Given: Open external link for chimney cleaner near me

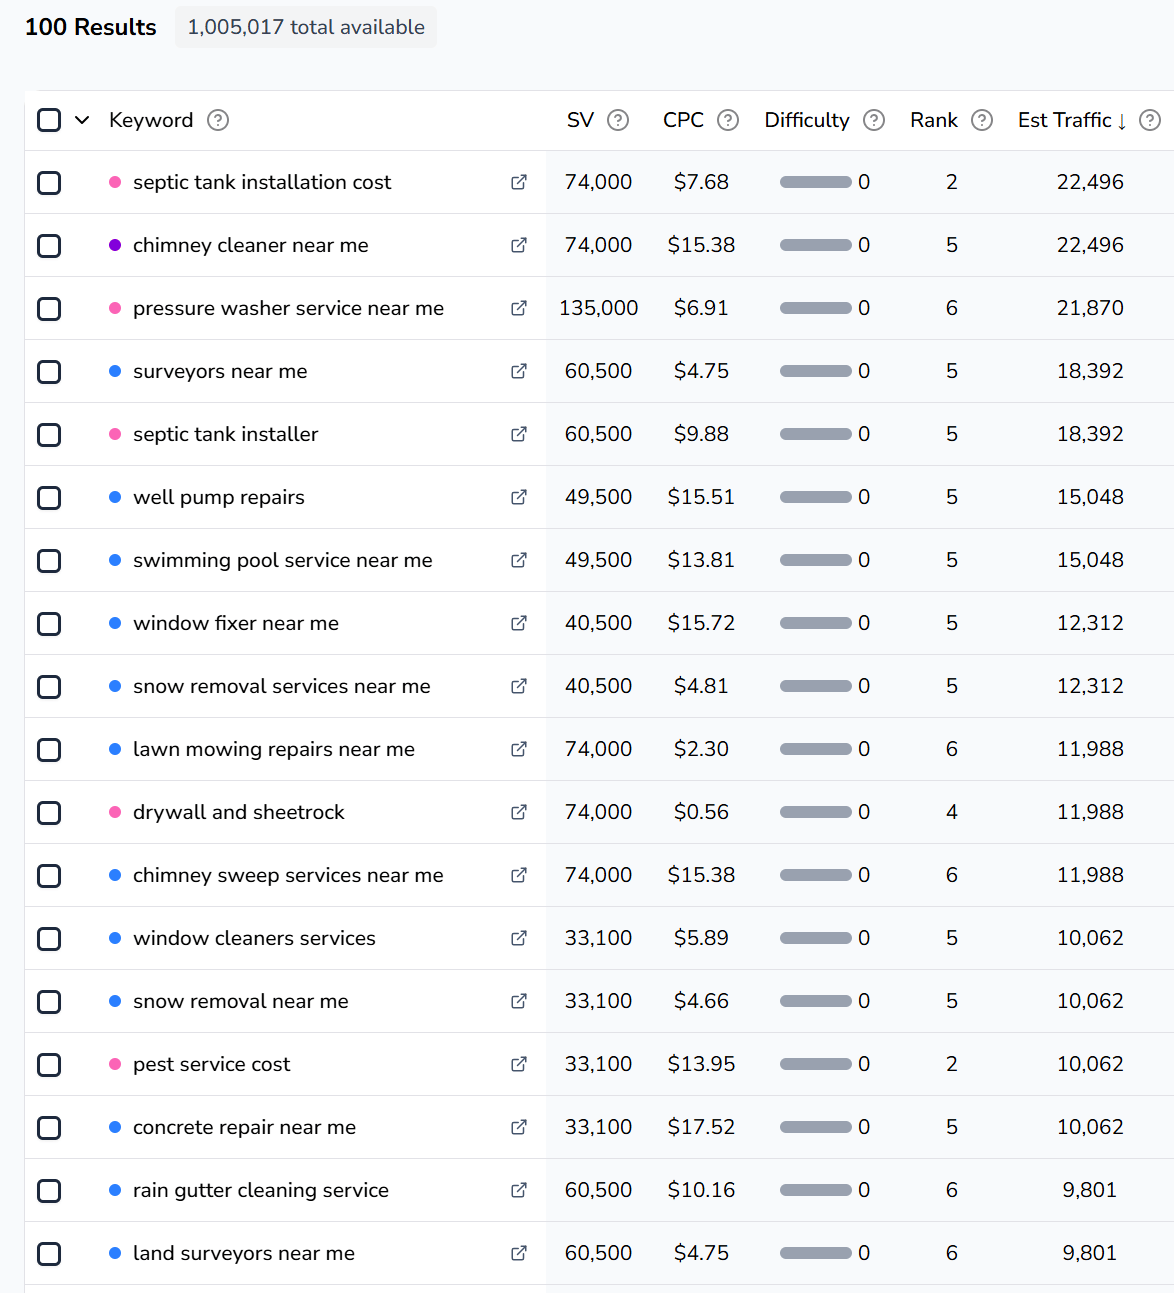Looking at the screenshot, I should tap(518, 245).
